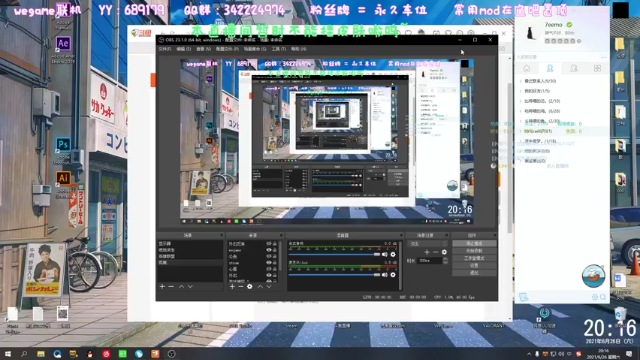This screenshot has height=360, width=640.
Task: Mute the Mic/Aux channel speaker icon
Action: pos(384,275)
